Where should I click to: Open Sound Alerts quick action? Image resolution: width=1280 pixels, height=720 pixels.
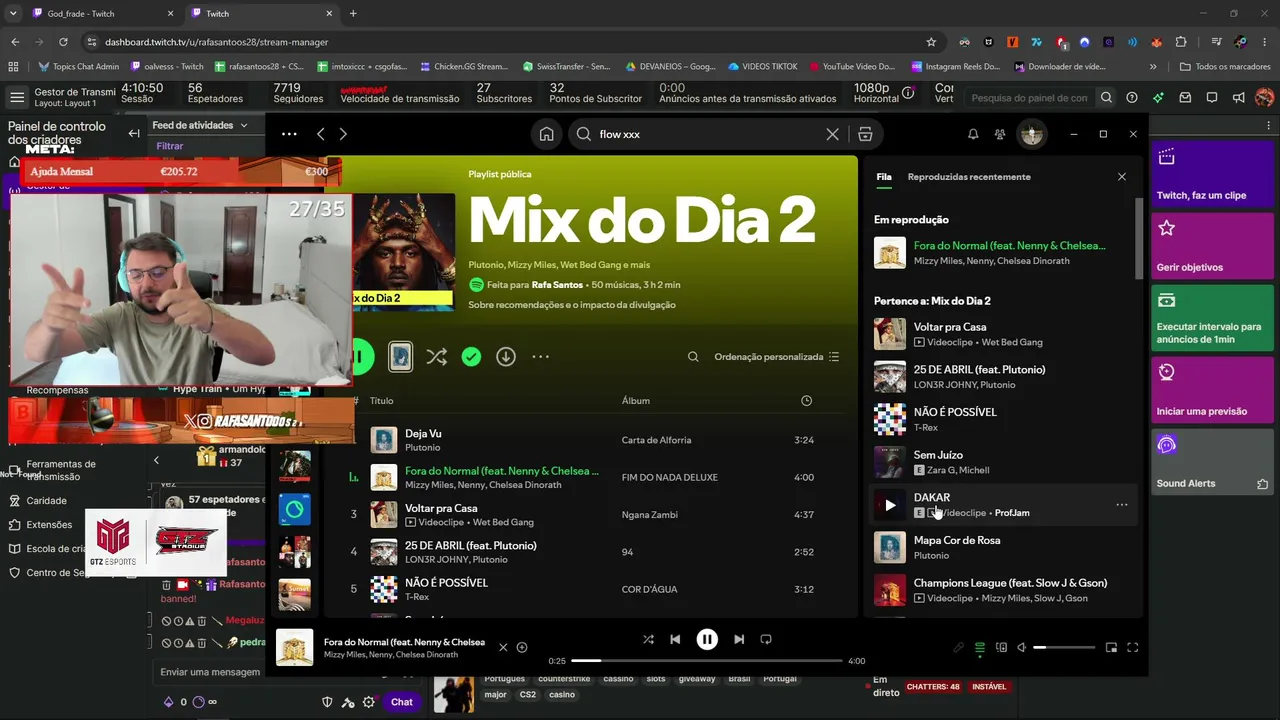[1213, 461]
